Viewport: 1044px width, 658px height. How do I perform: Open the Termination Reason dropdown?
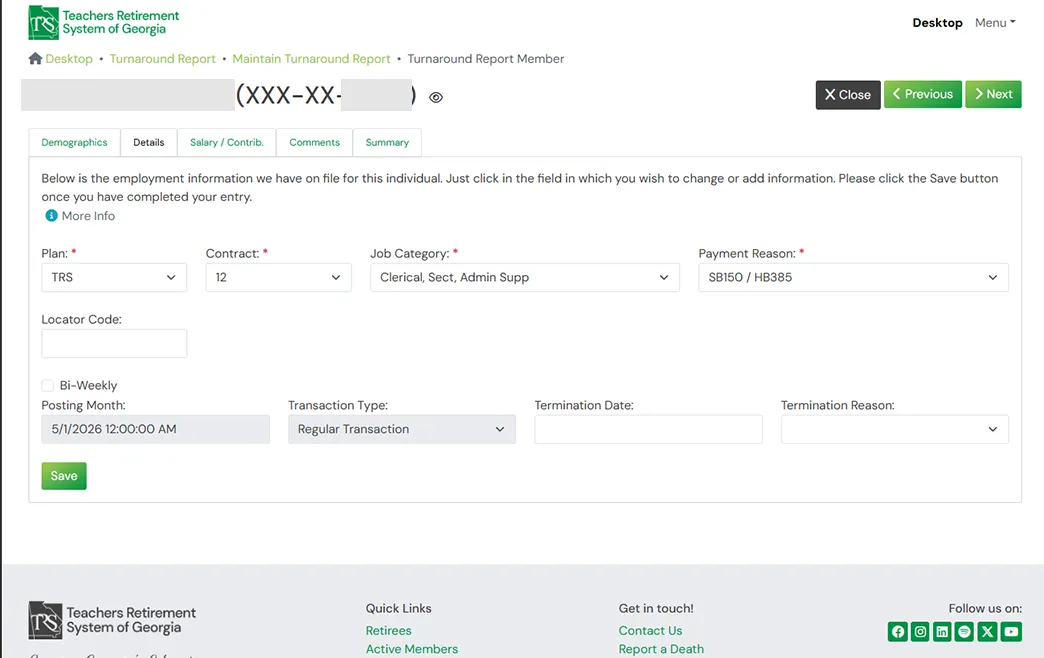pyautogui.click(x=894, y=430)
